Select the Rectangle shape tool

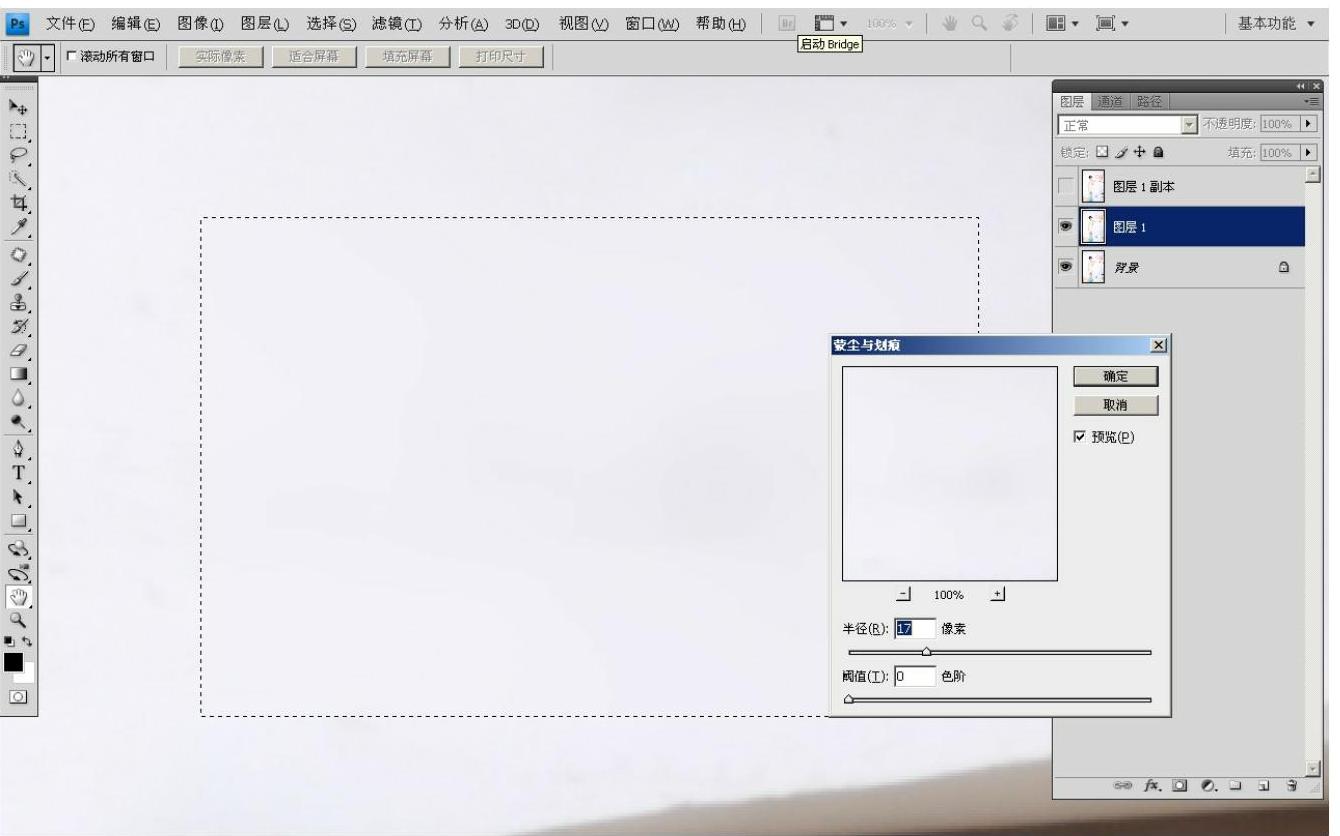point(18,521)
